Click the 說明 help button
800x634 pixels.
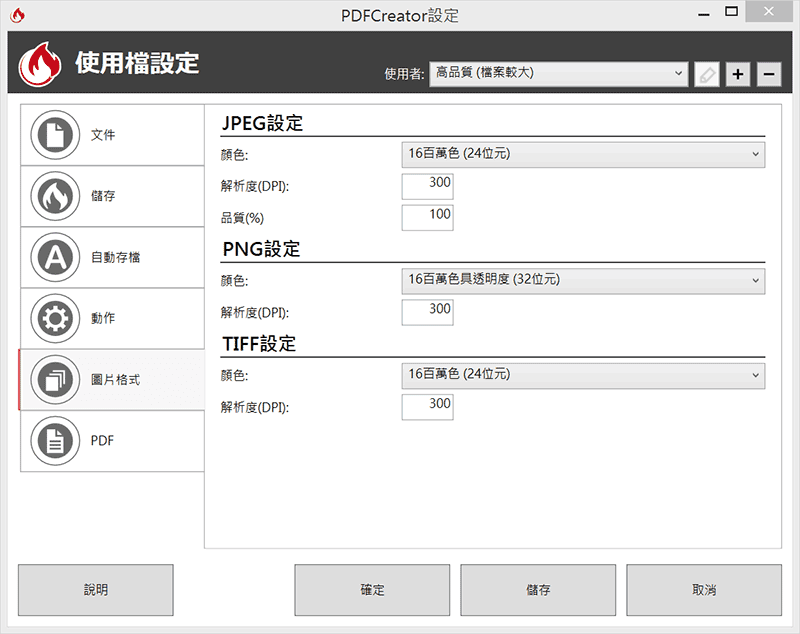click(x=96, y=590)
